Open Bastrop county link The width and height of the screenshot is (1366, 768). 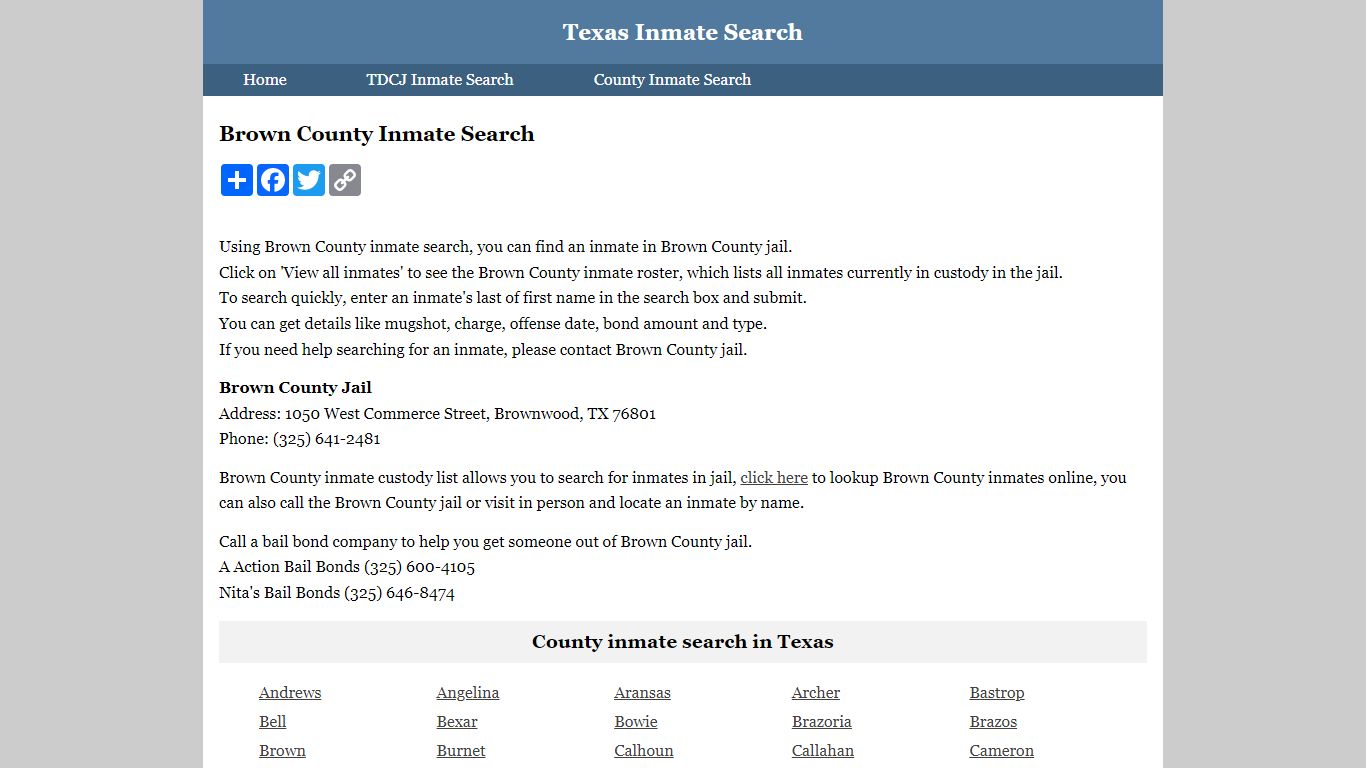[x=997, y=693]
